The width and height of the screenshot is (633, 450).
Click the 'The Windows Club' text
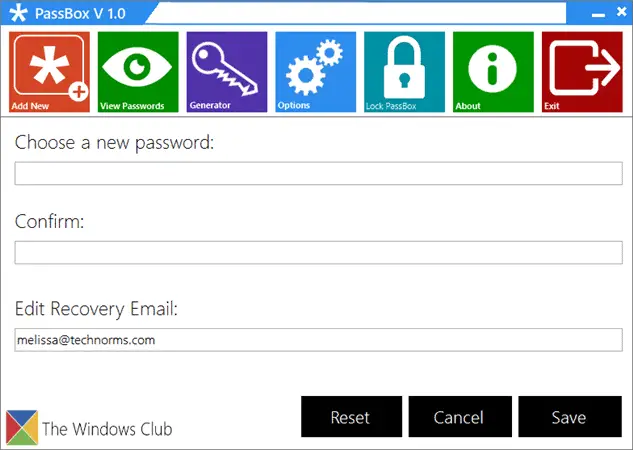(107, 429)
